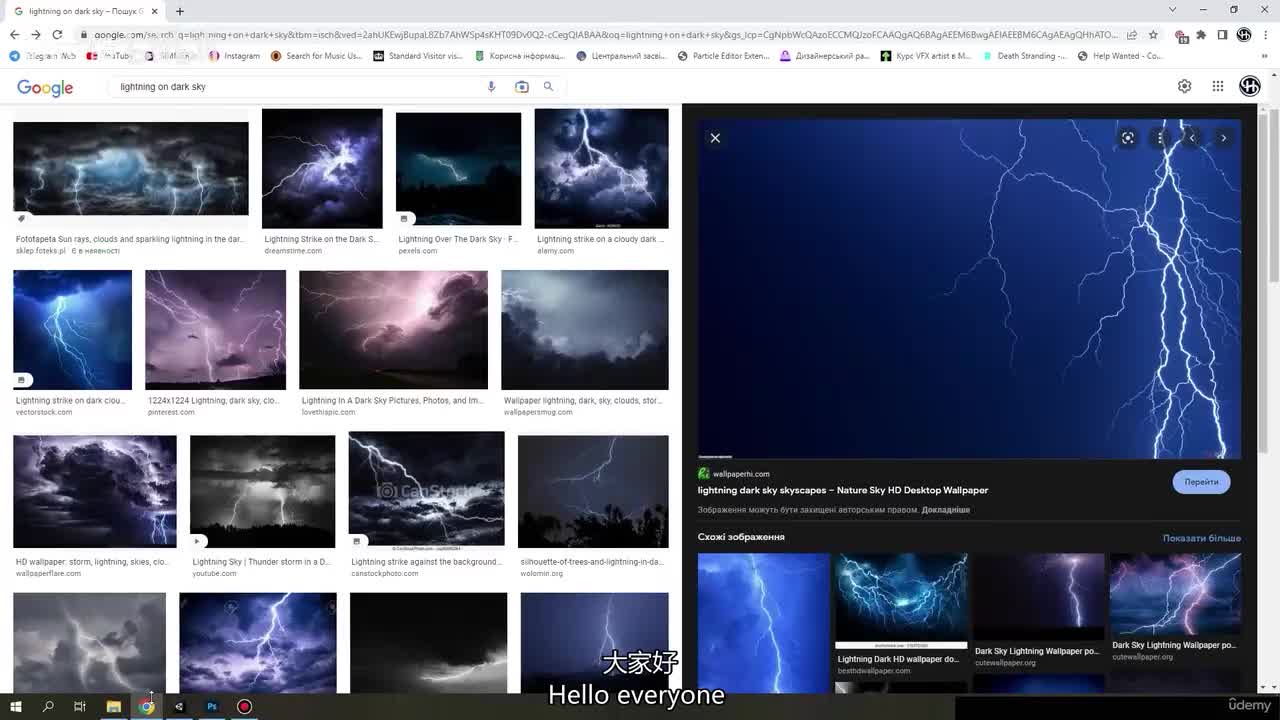
Task: Click voice search microphone icon
Action: click(491, 87)
